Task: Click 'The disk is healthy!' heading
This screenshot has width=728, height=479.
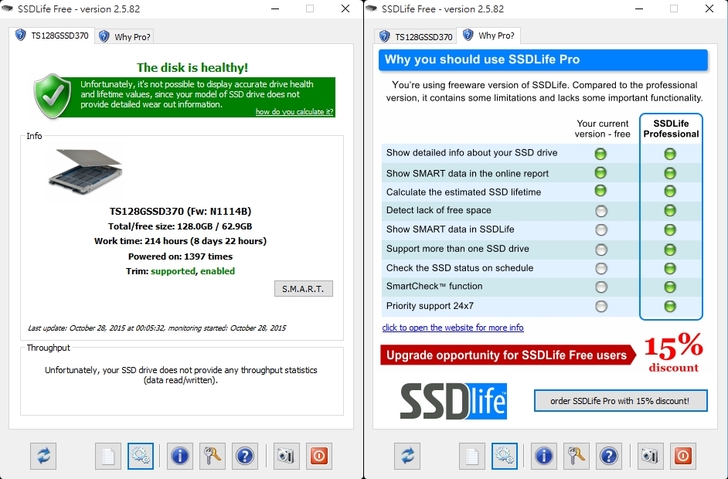Action: click(192, 68)
